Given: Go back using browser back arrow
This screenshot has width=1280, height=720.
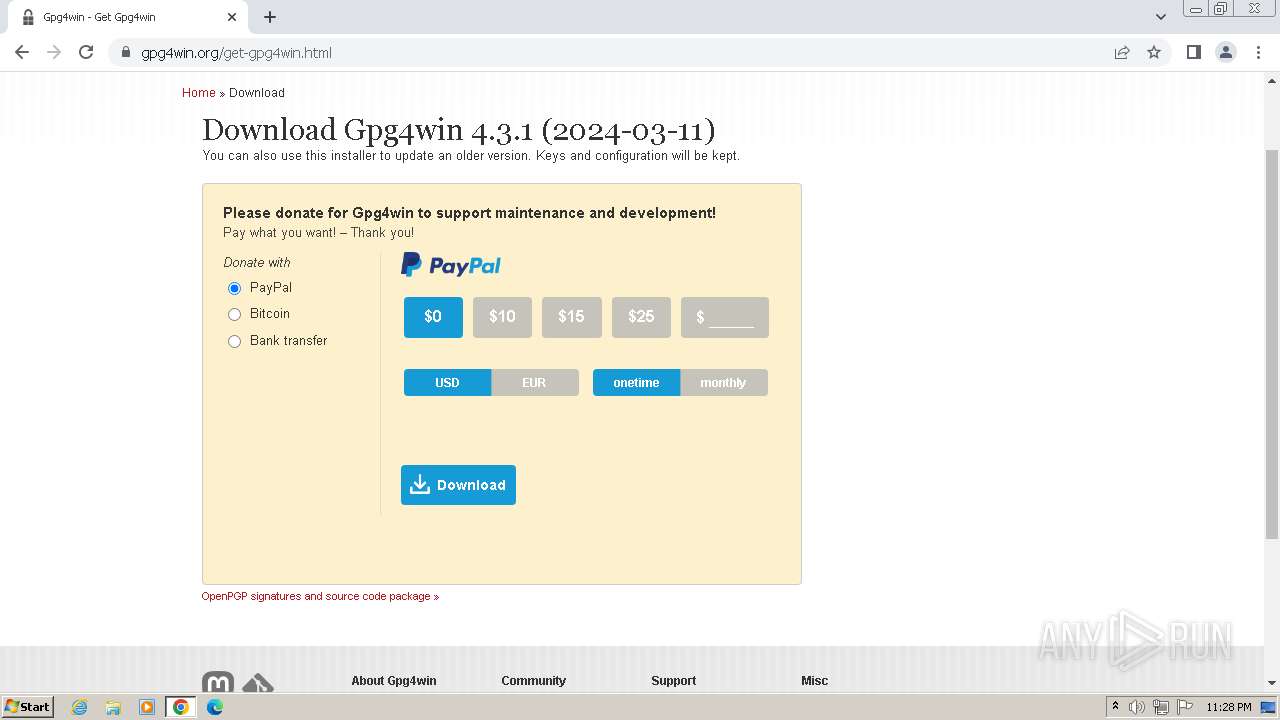Looking at the screenshot, I should click(22, 52).
